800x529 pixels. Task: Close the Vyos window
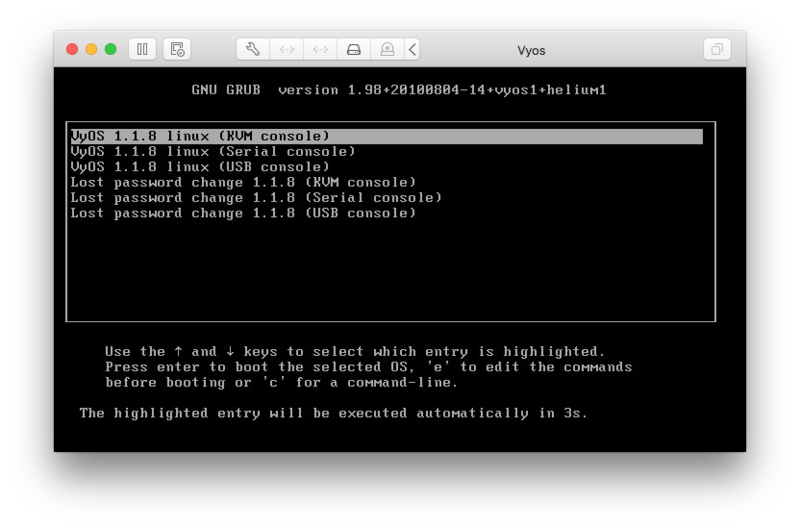tap(72, 49)
